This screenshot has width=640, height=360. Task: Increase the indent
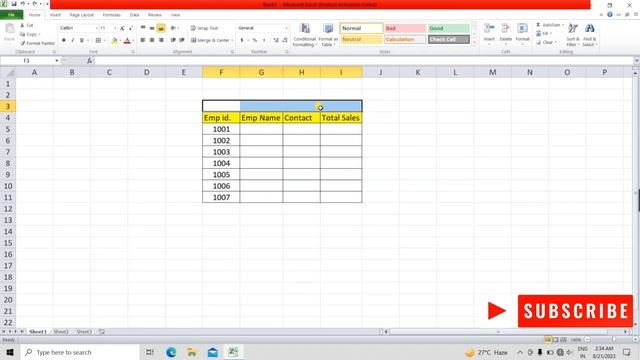(182, 40)
